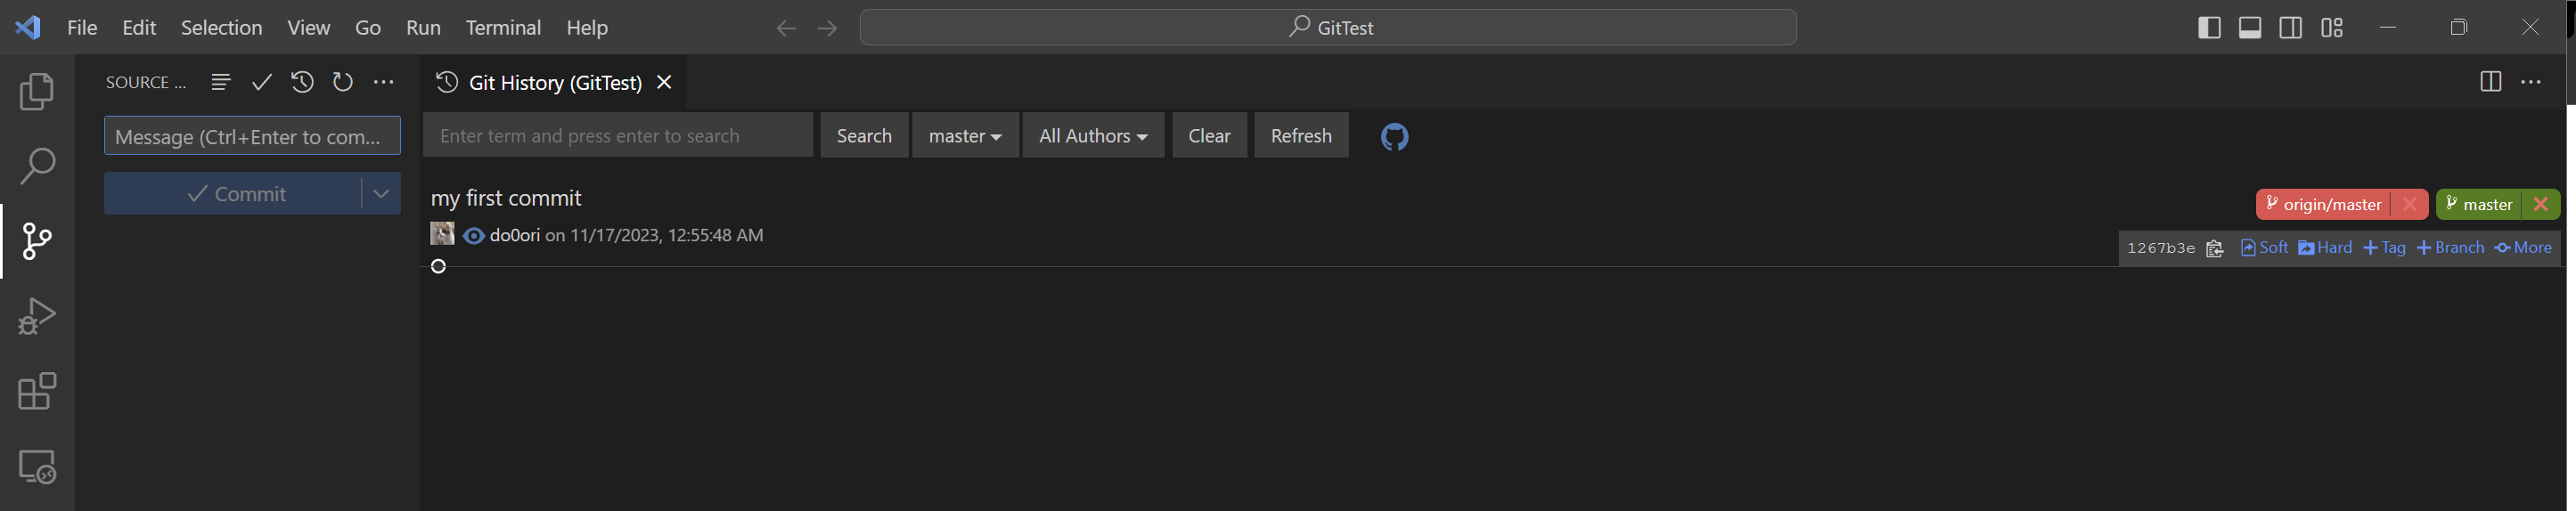This screenshot has height=511, width=2576.
Task: Perform Soft reset to this commit
Action: 2265,248
